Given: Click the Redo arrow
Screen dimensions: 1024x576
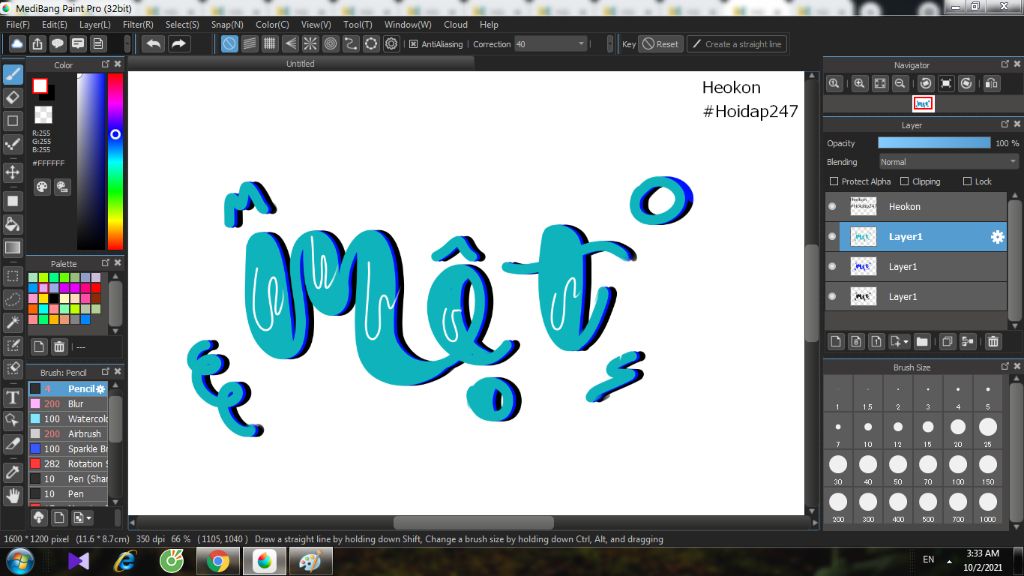Looking at the screenshot, I should coord(178,44).
